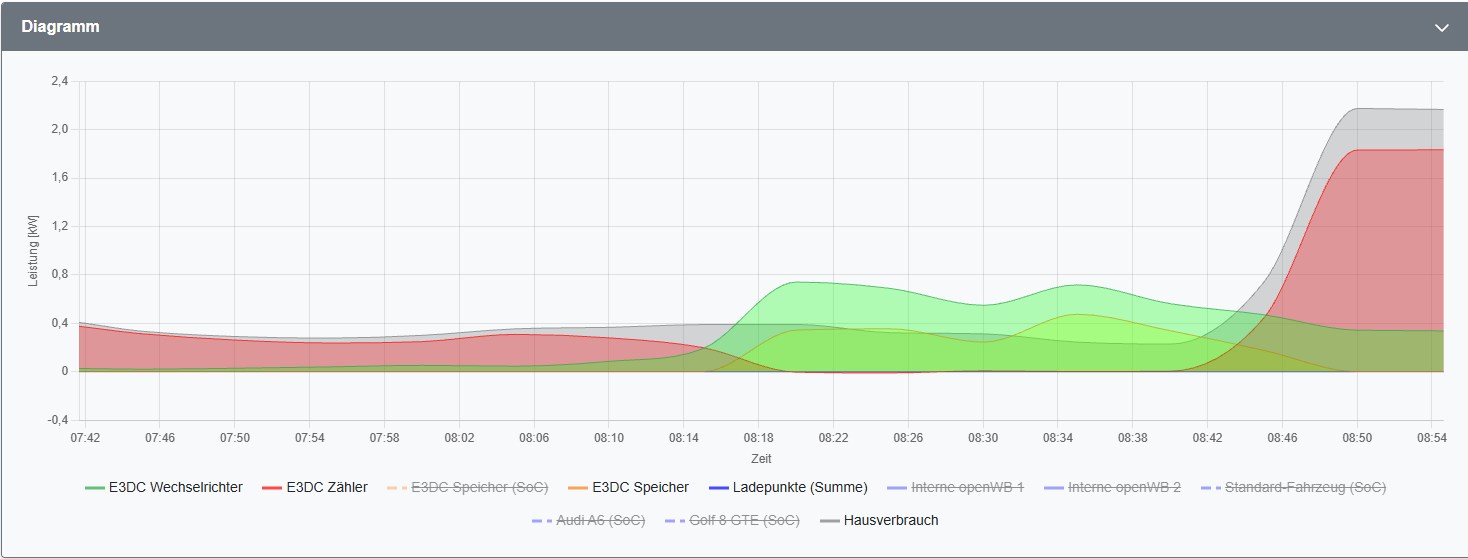
Task: Show the Interne openWB 1 series
Action: coord(956,488)
